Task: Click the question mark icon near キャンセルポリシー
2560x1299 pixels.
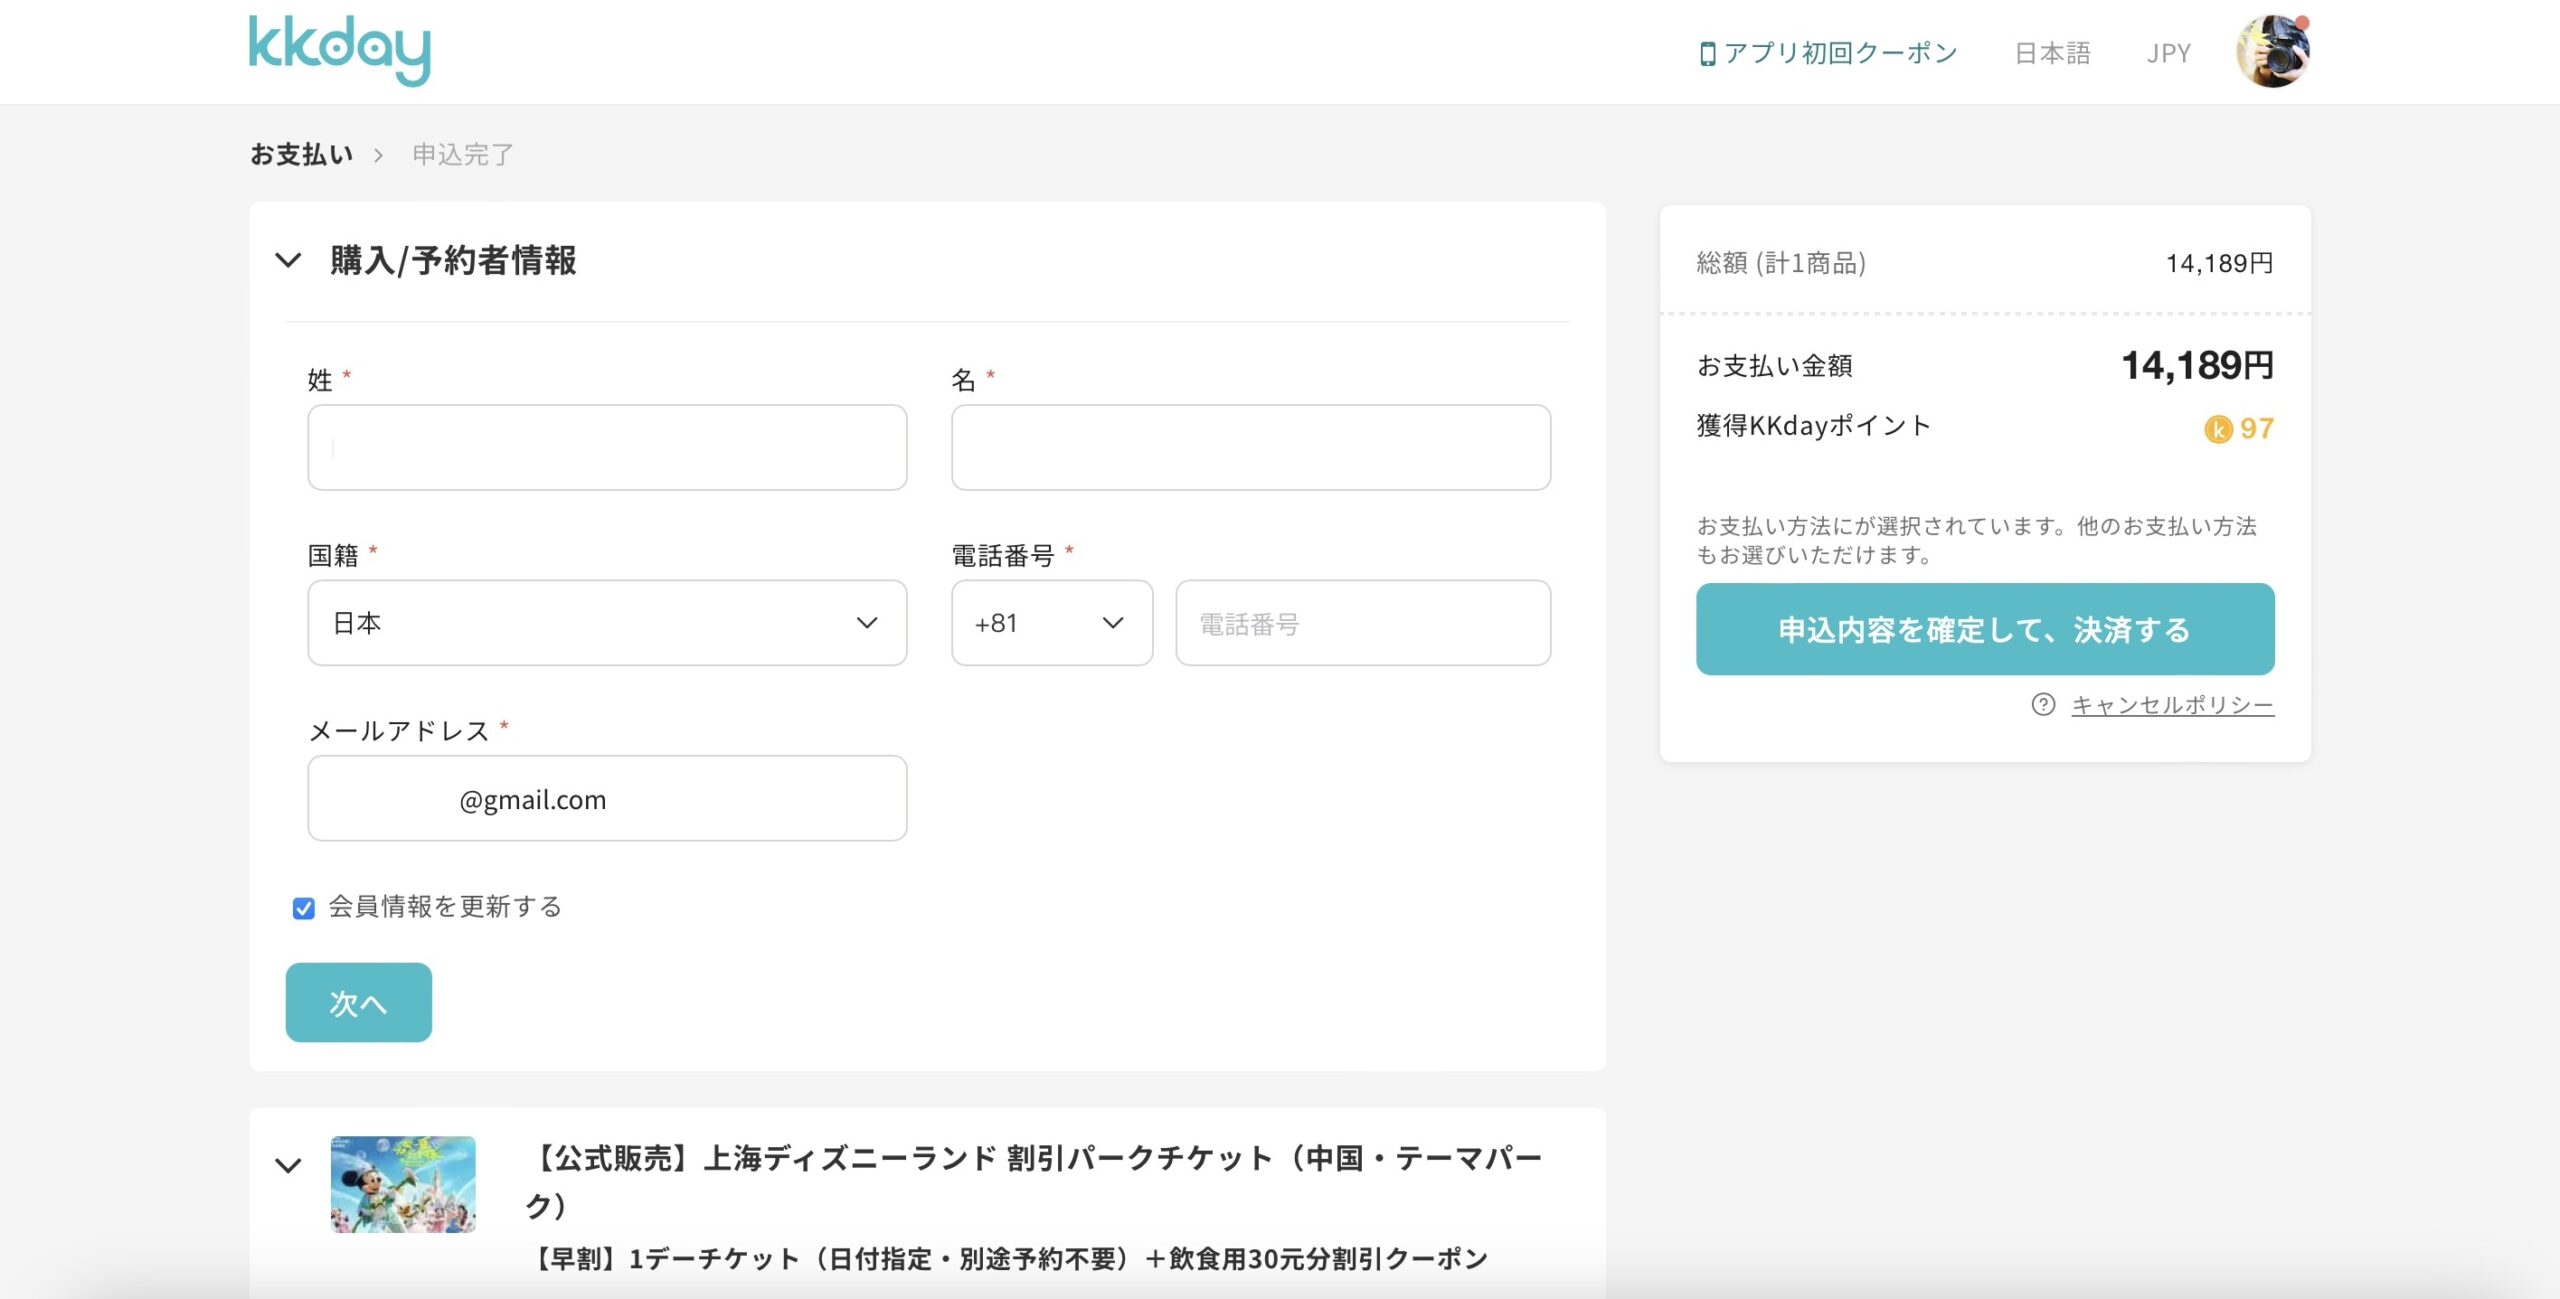Action: [2043, 705]
